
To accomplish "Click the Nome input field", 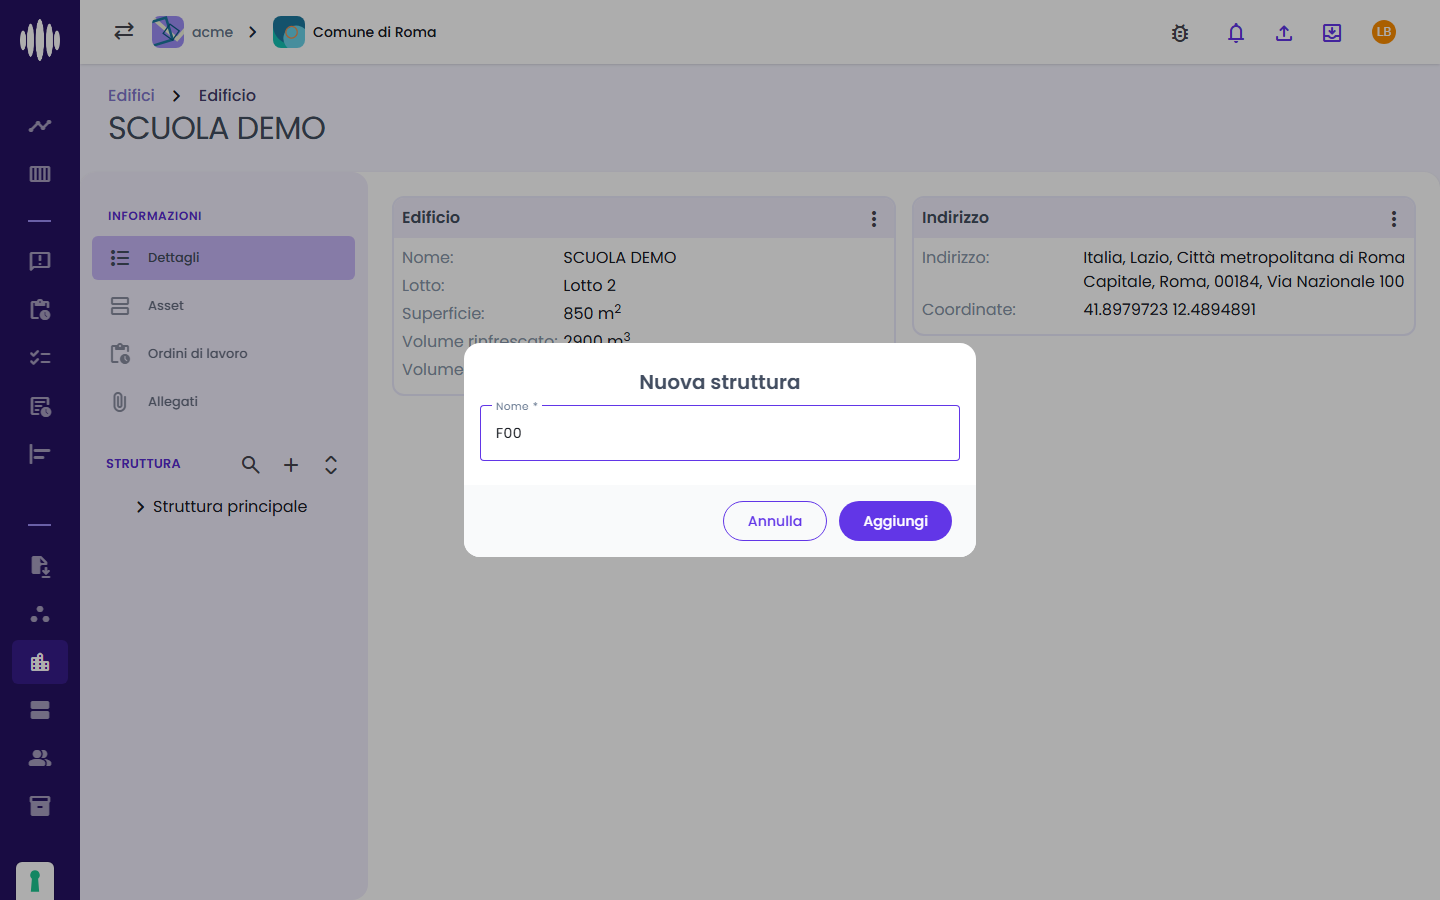I will click(720, 433).
